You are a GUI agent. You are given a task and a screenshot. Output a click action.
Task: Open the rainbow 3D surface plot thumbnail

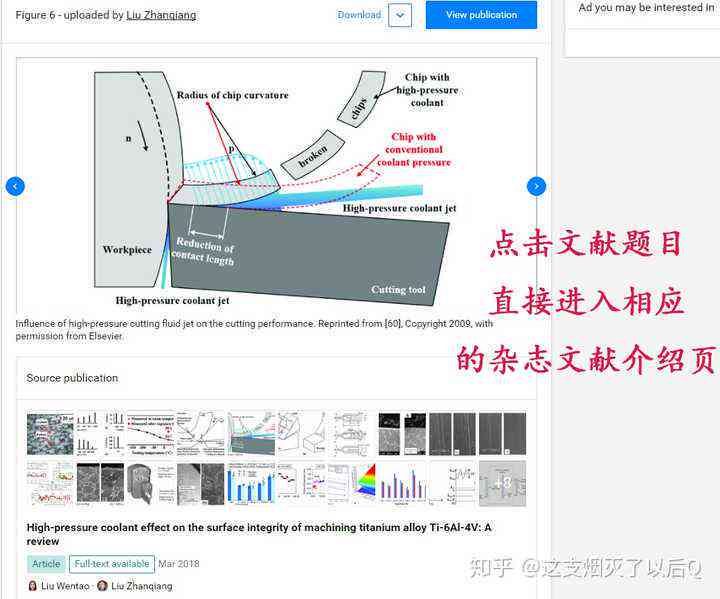[352, 483]
